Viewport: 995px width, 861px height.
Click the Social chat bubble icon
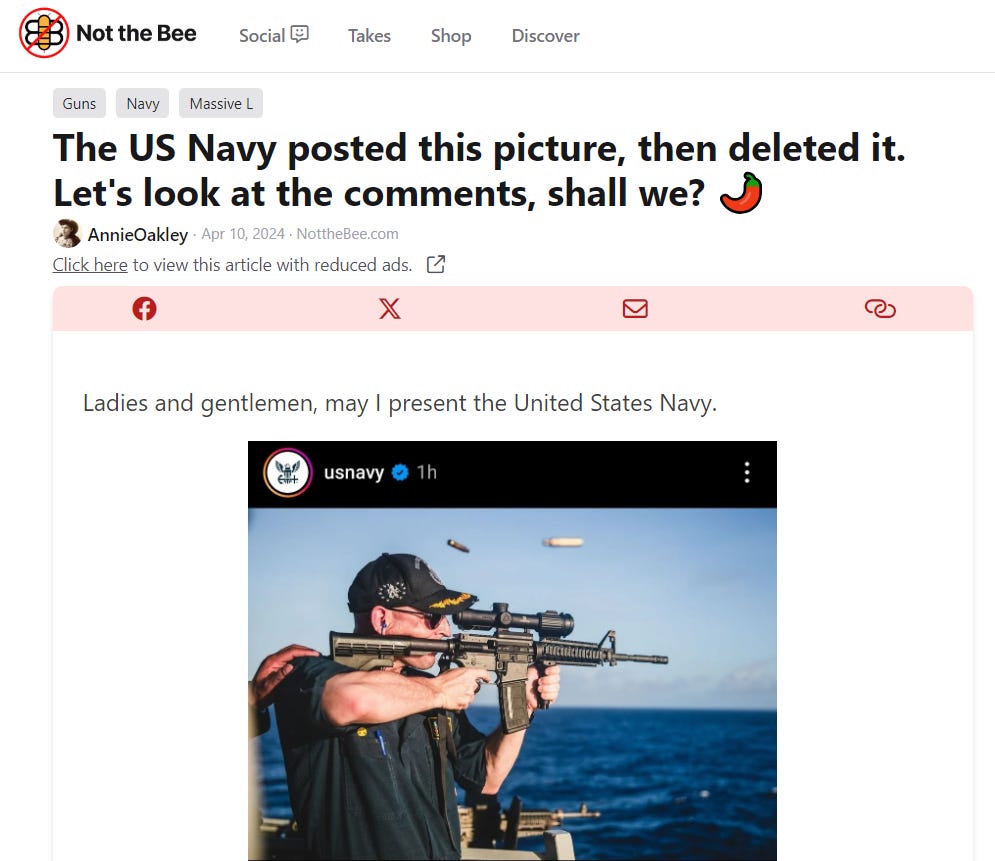[x=300, y=34]
